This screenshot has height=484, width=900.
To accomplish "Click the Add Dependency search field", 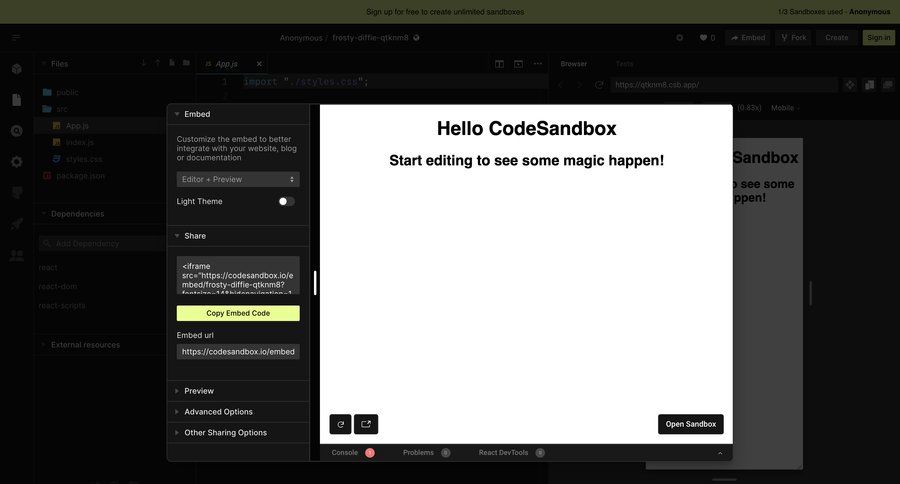I will coord(102,243).
